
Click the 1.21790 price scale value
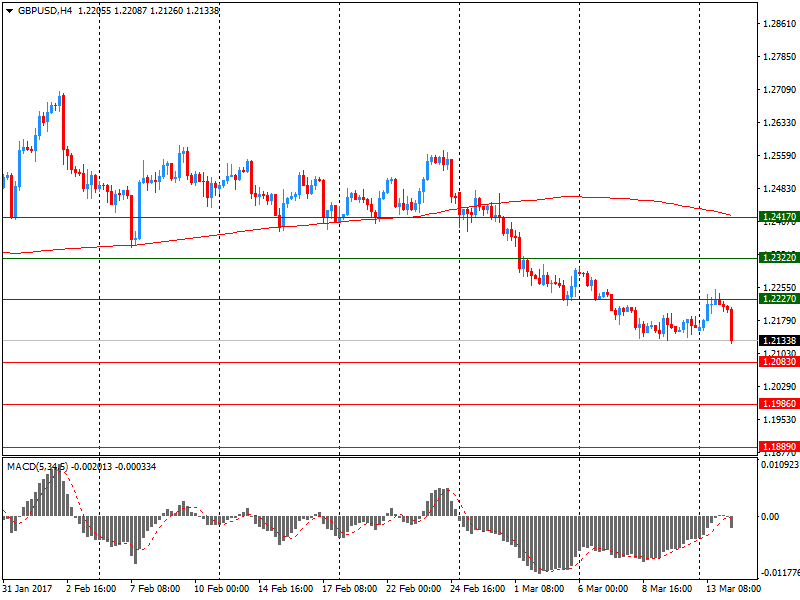click(x=779, y=320)
